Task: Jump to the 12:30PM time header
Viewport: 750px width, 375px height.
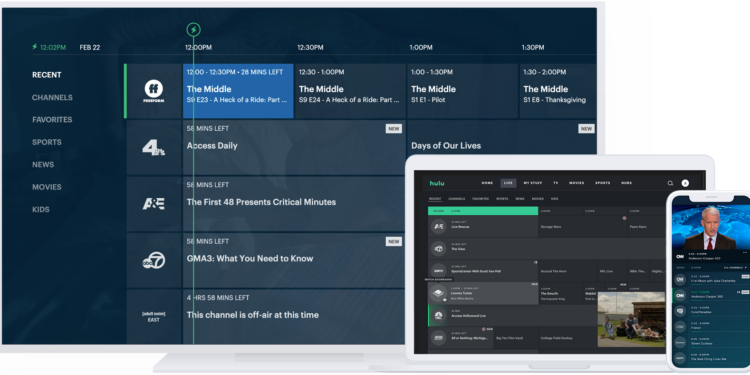Action: click(310, 47)
